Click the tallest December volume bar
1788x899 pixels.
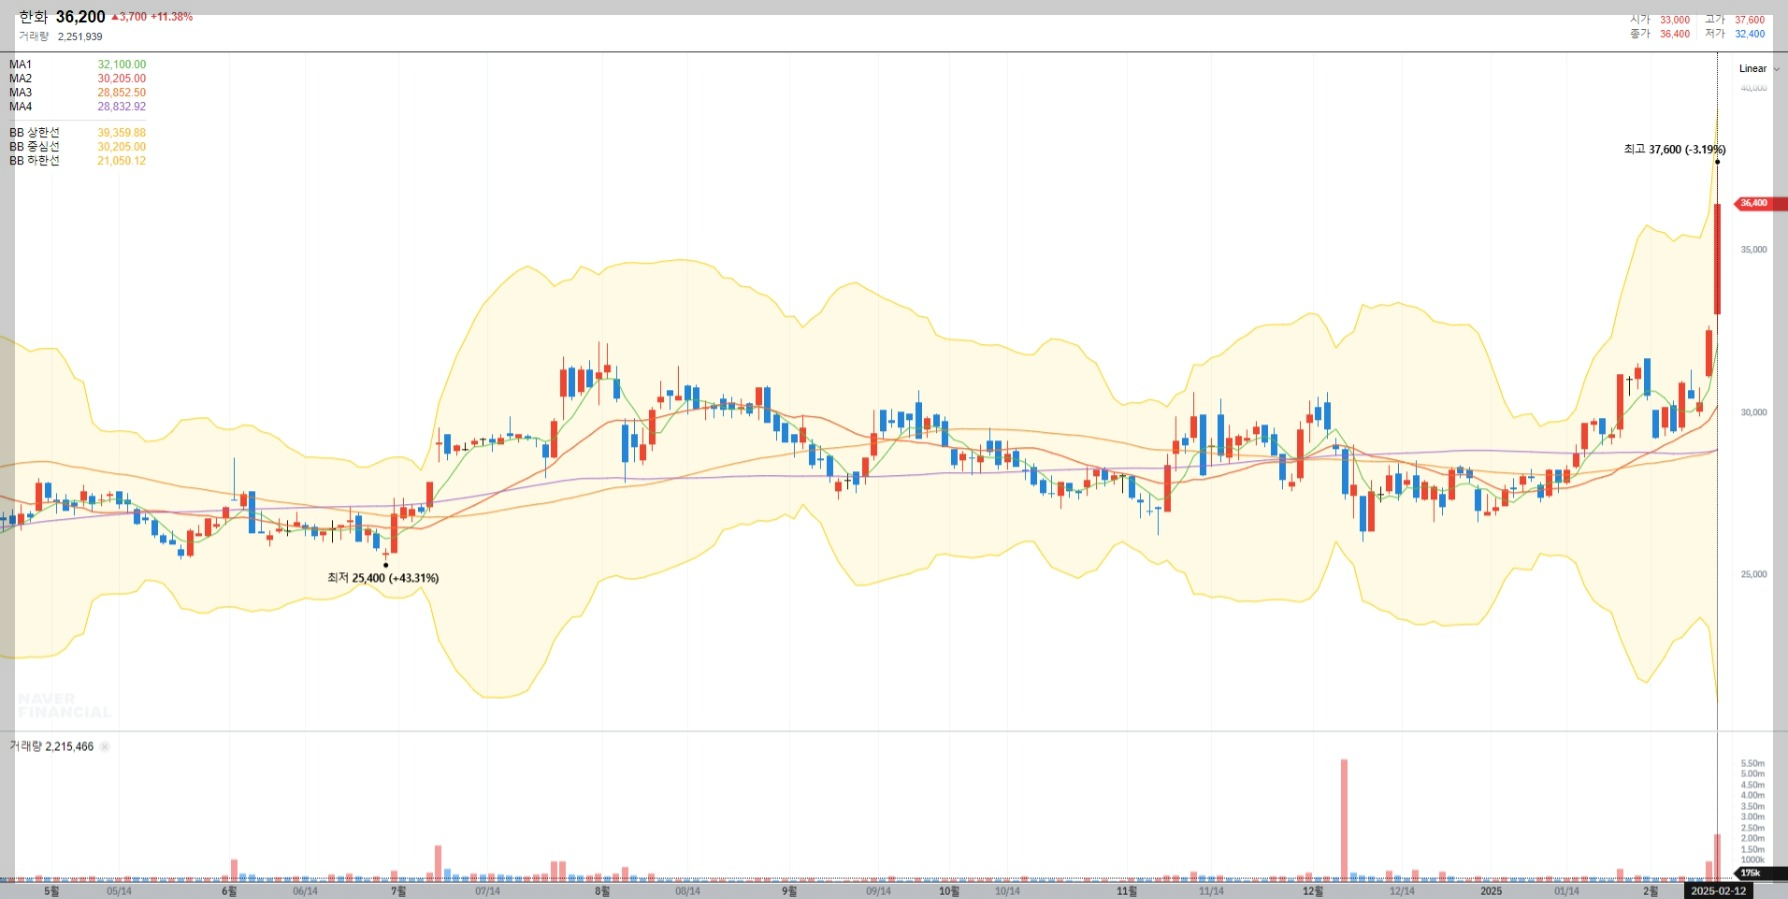[1344, 819]
